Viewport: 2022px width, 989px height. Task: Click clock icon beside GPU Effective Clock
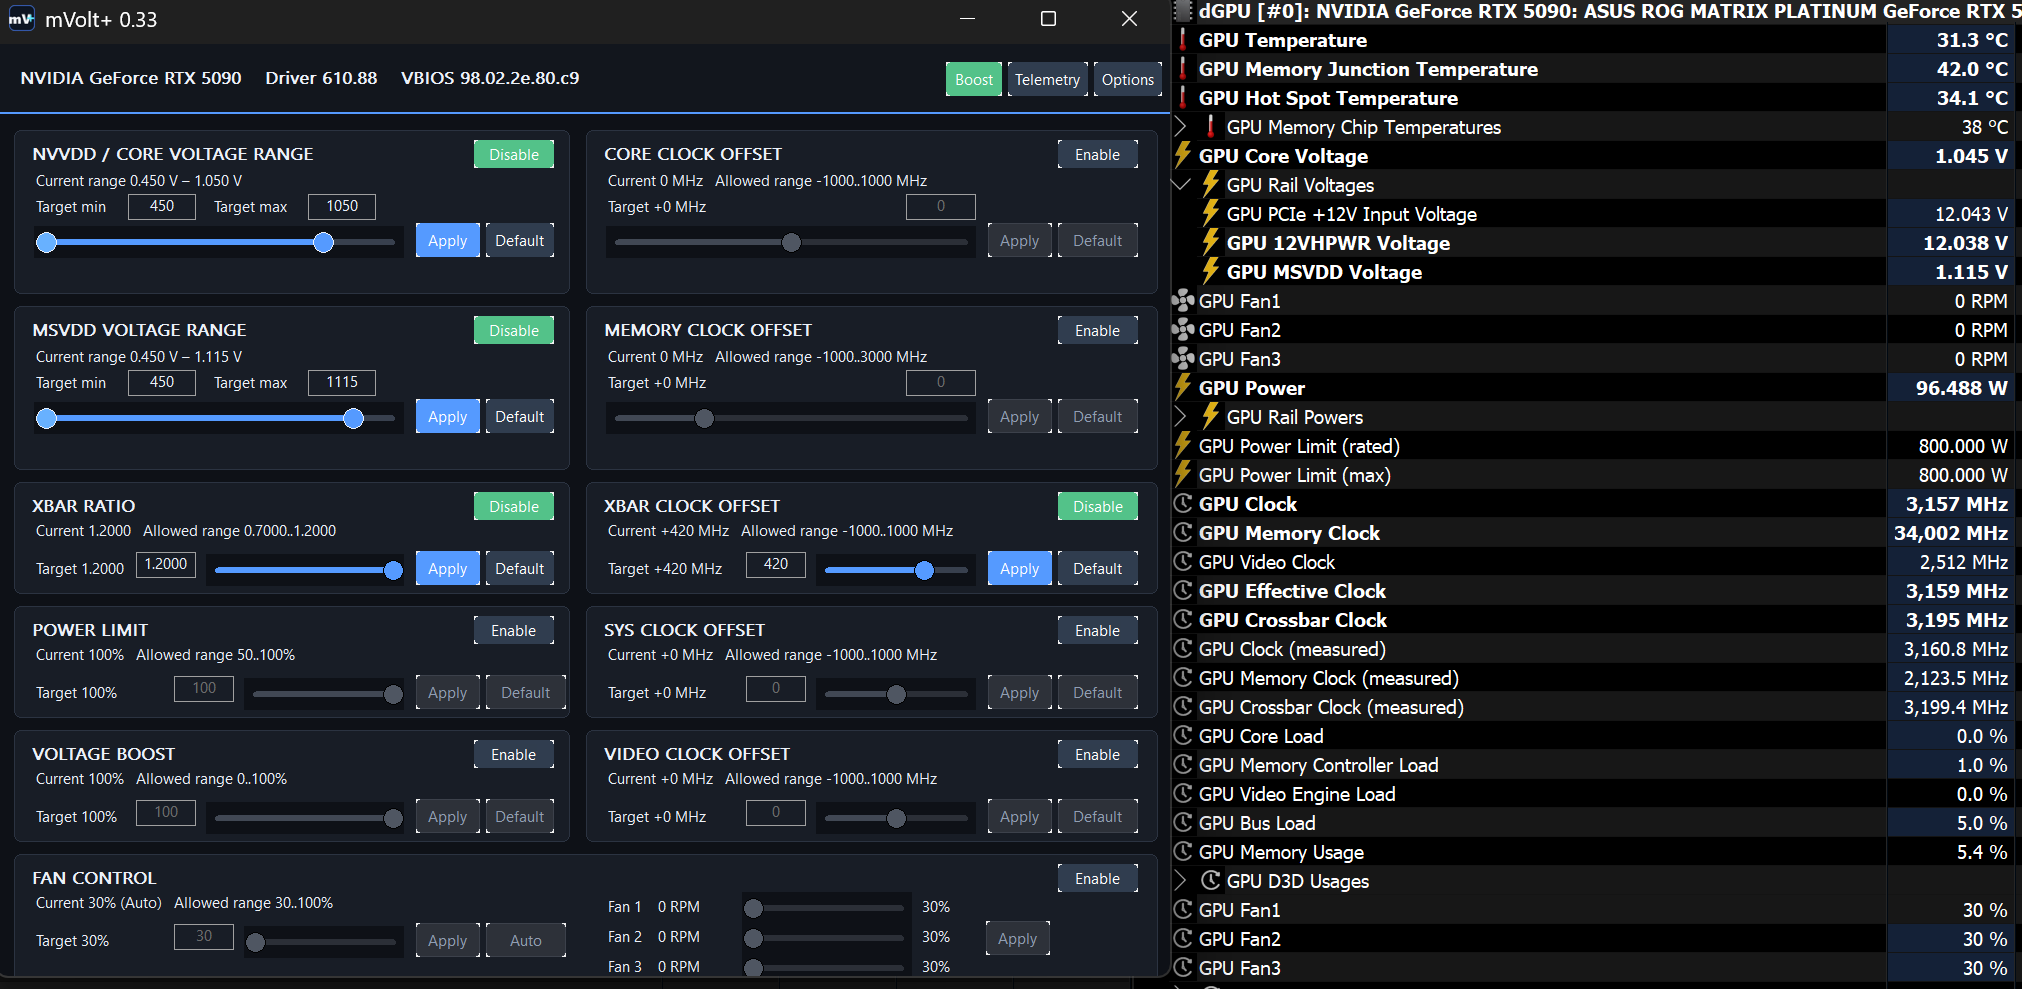(x=1183, y=591)
